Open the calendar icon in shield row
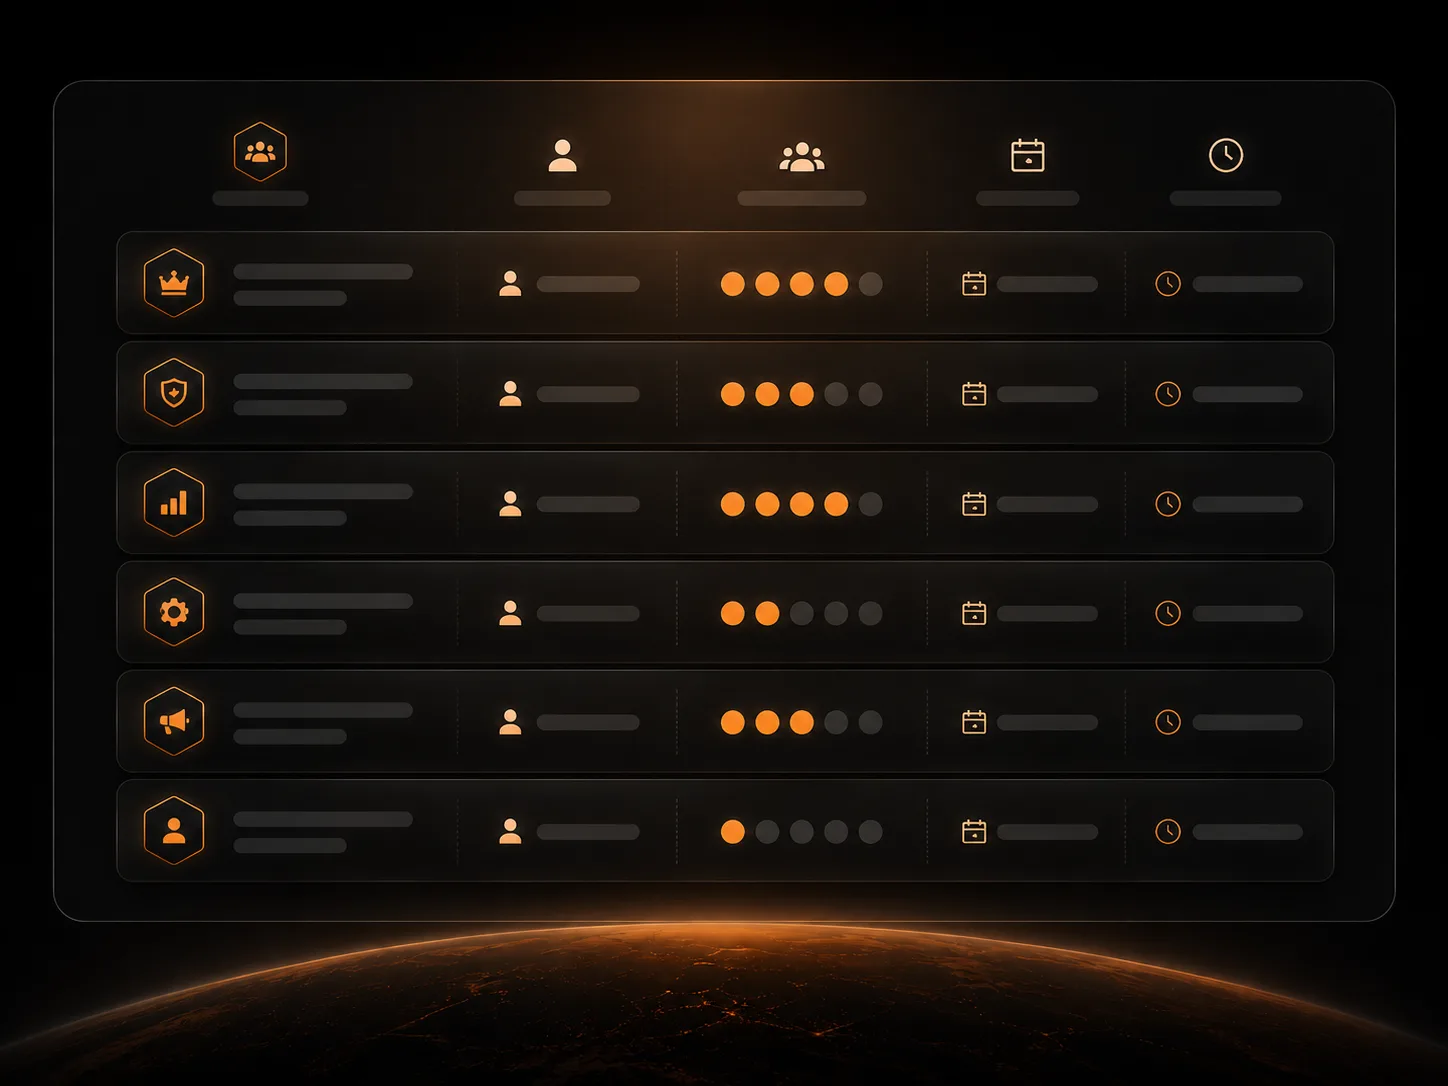Viewport: 1448px width, 1086px height. pyautogui.click(x=974, y=394)
